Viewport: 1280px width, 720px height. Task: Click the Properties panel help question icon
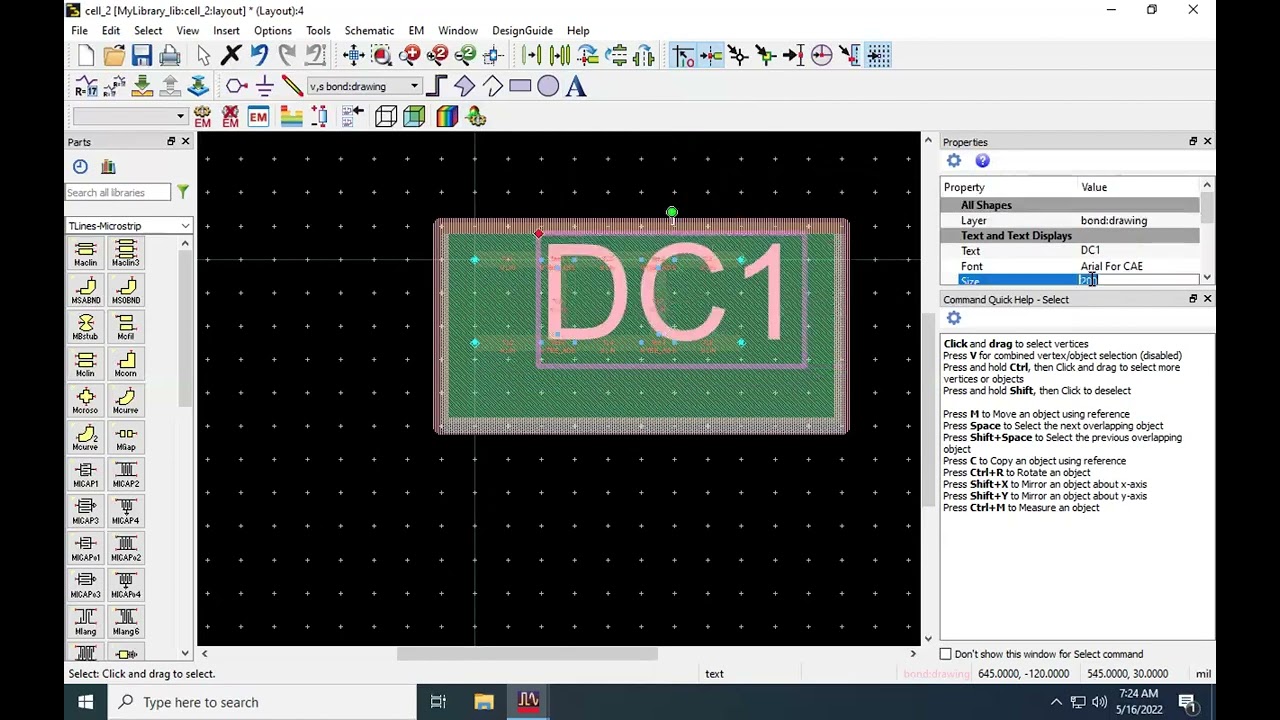click(982, 161)
